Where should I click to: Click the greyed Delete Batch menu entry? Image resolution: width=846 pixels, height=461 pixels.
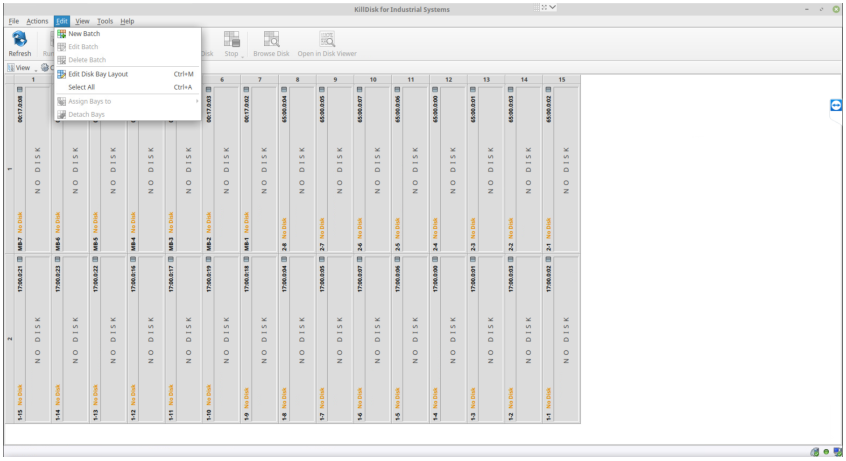pyautogui.click(x=128, y=60)
